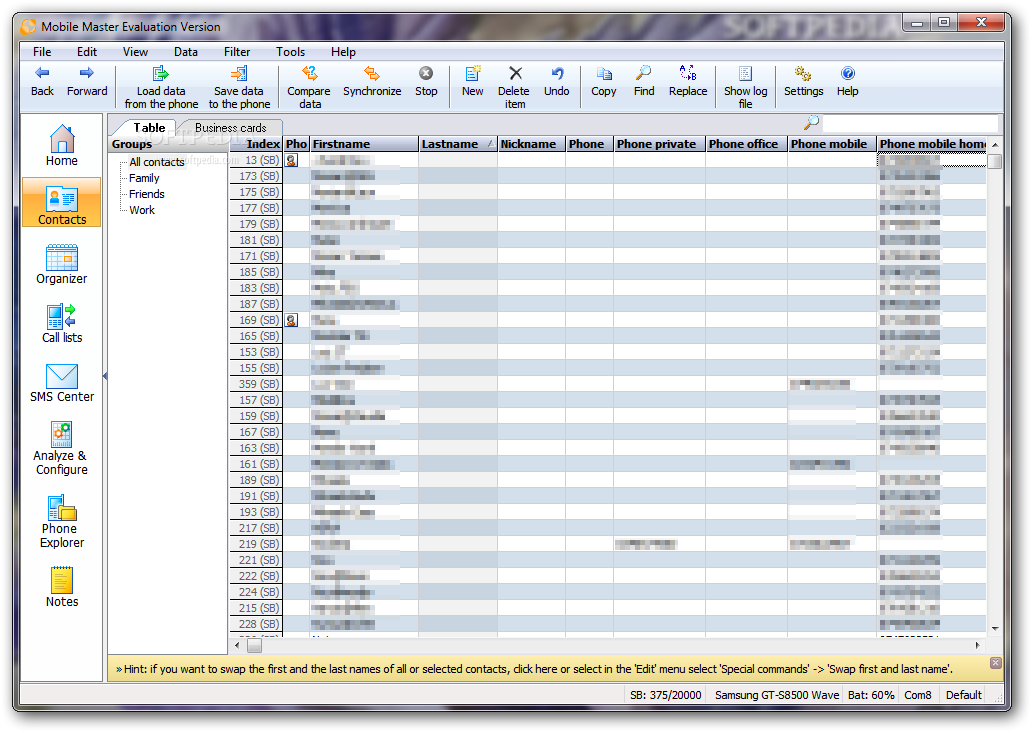Go to Home in sidebar
The height and width of the screenshot is (732, 1032).
[62, 145]
